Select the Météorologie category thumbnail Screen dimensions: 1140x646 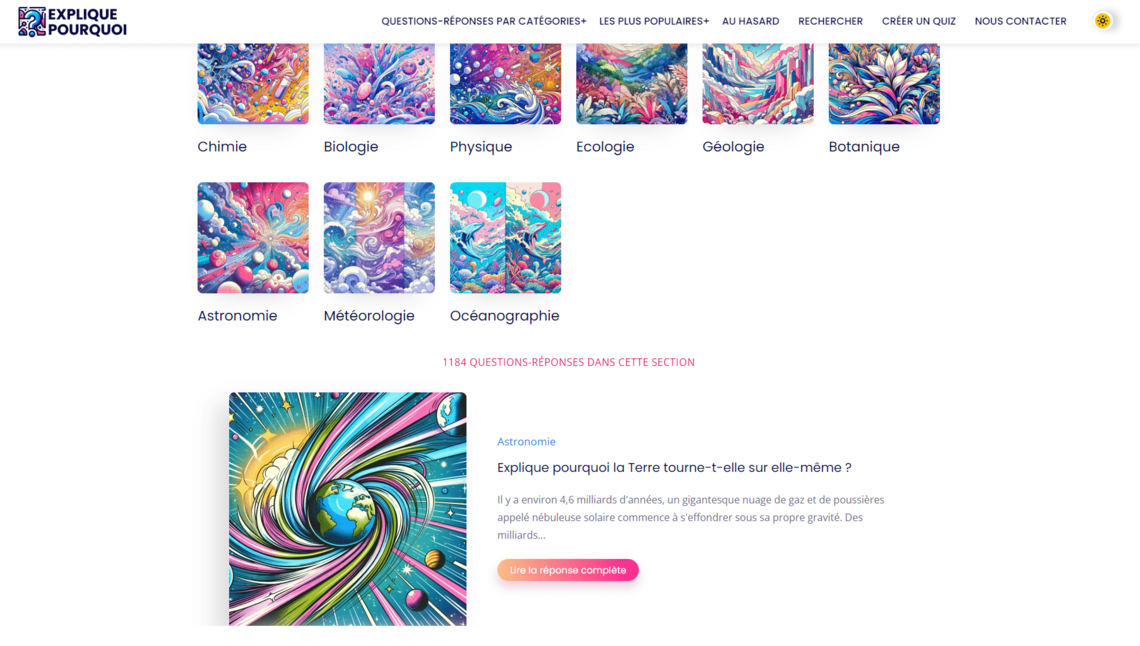(379, 238)
